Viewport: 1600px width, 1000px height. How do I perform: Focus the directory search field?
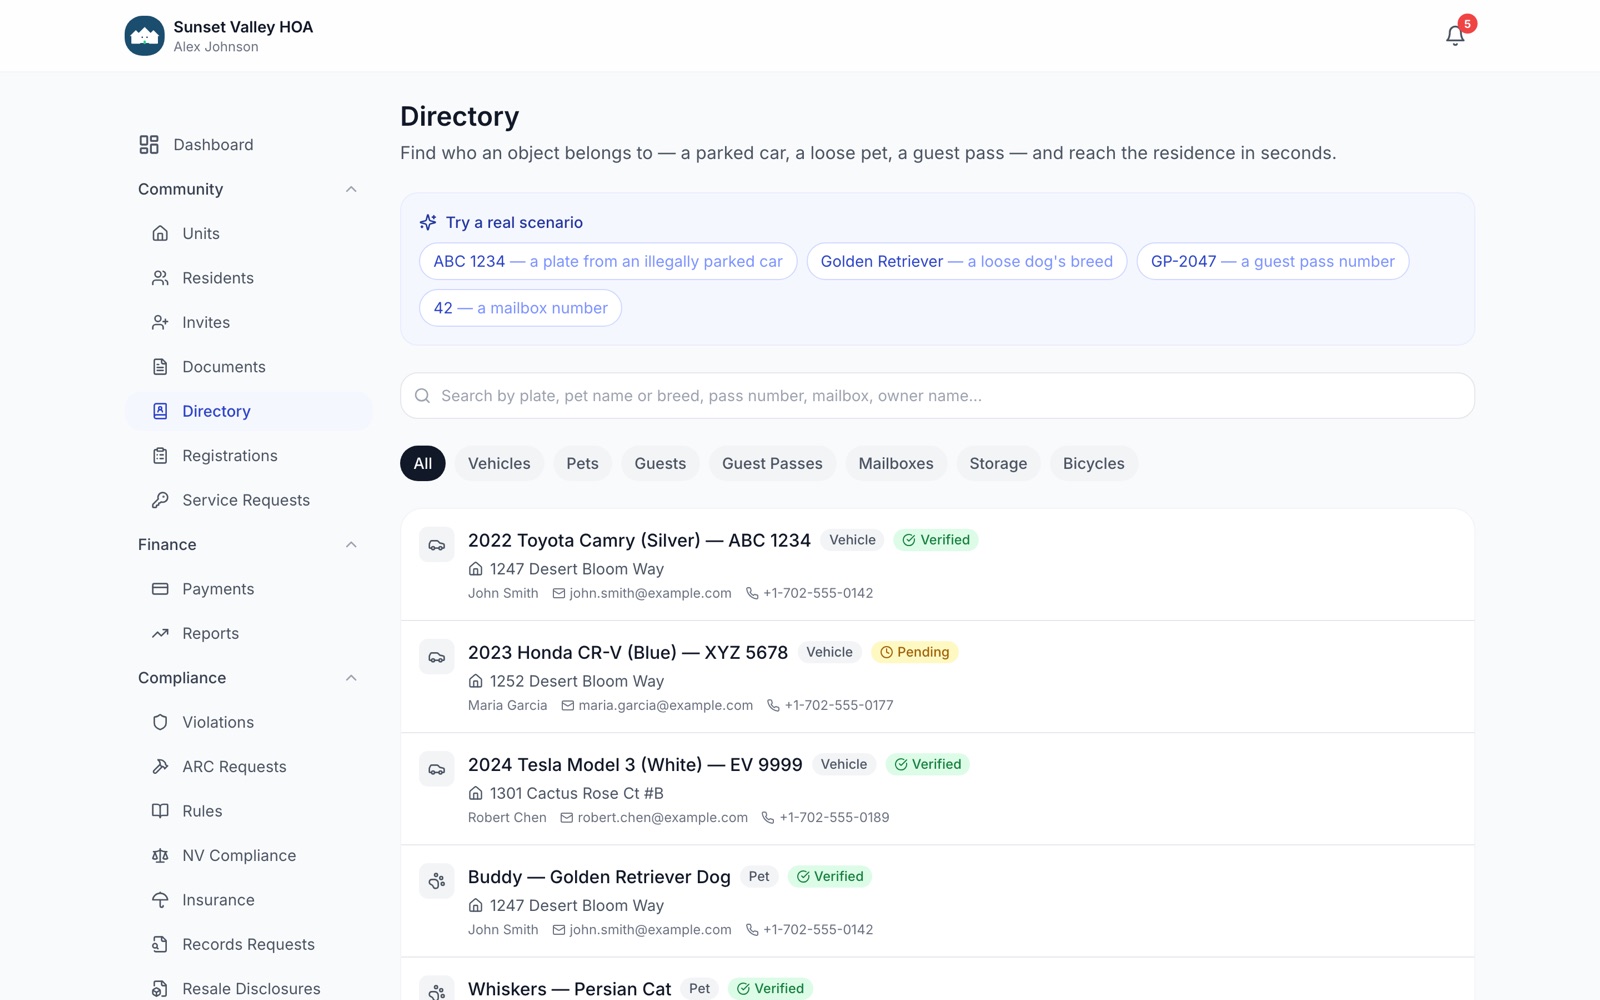coord(937,396)
